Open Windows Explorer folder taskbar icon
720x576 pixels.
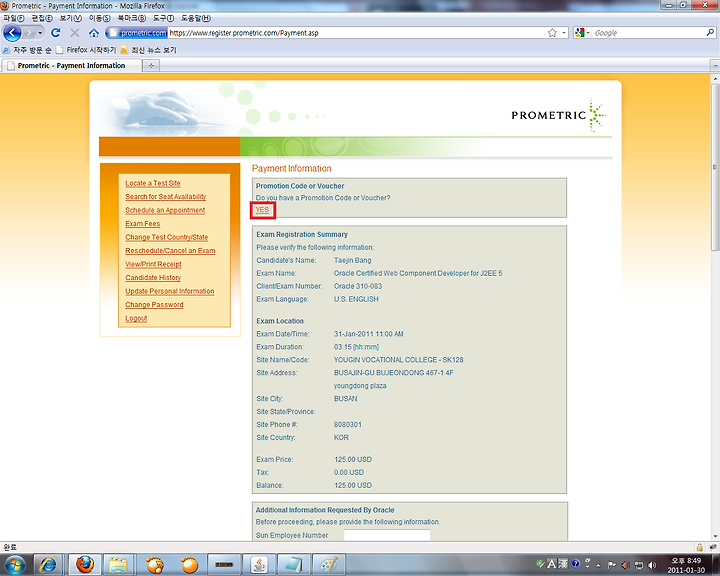point(118,565)
